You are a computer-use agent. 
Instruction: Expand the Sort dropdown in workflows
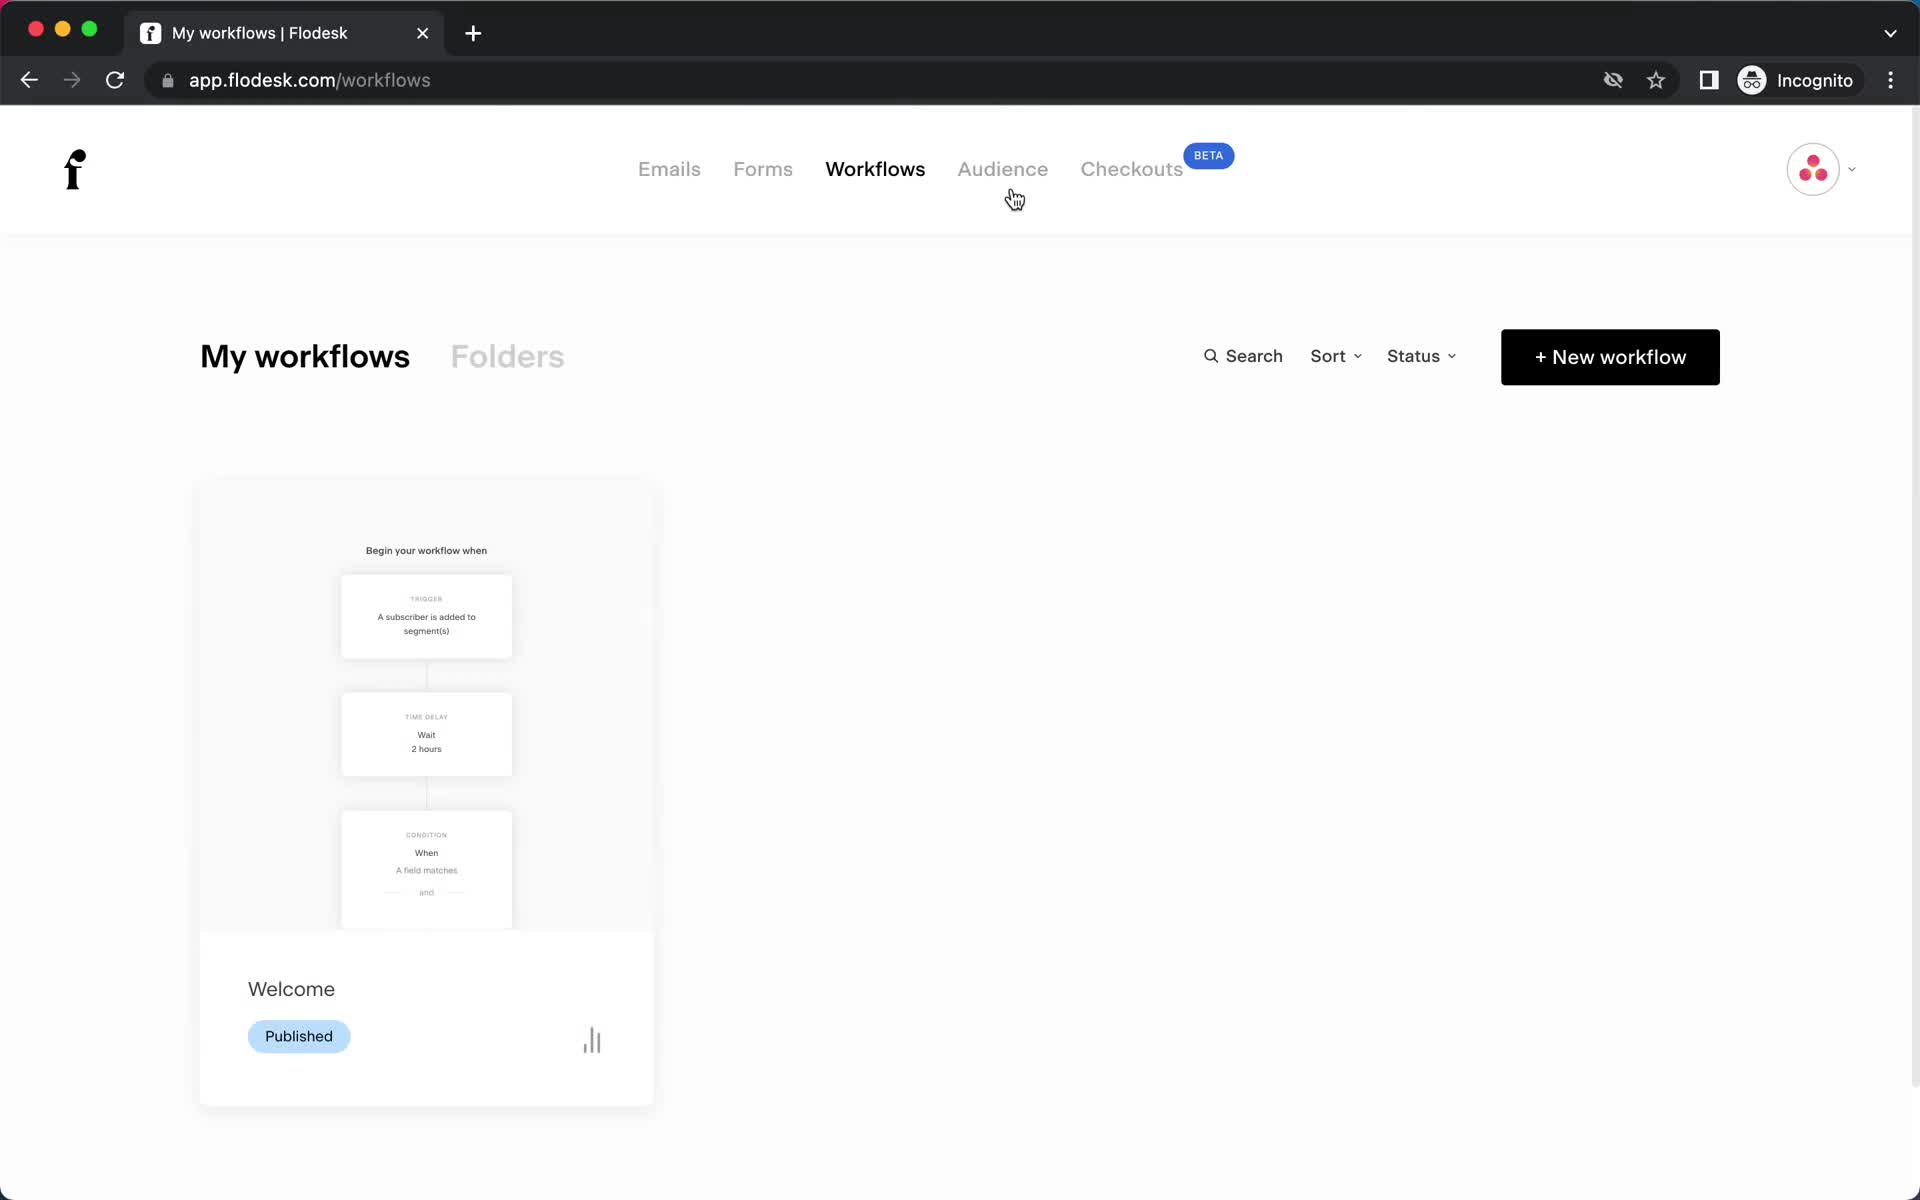click(x=1334, y=357)
